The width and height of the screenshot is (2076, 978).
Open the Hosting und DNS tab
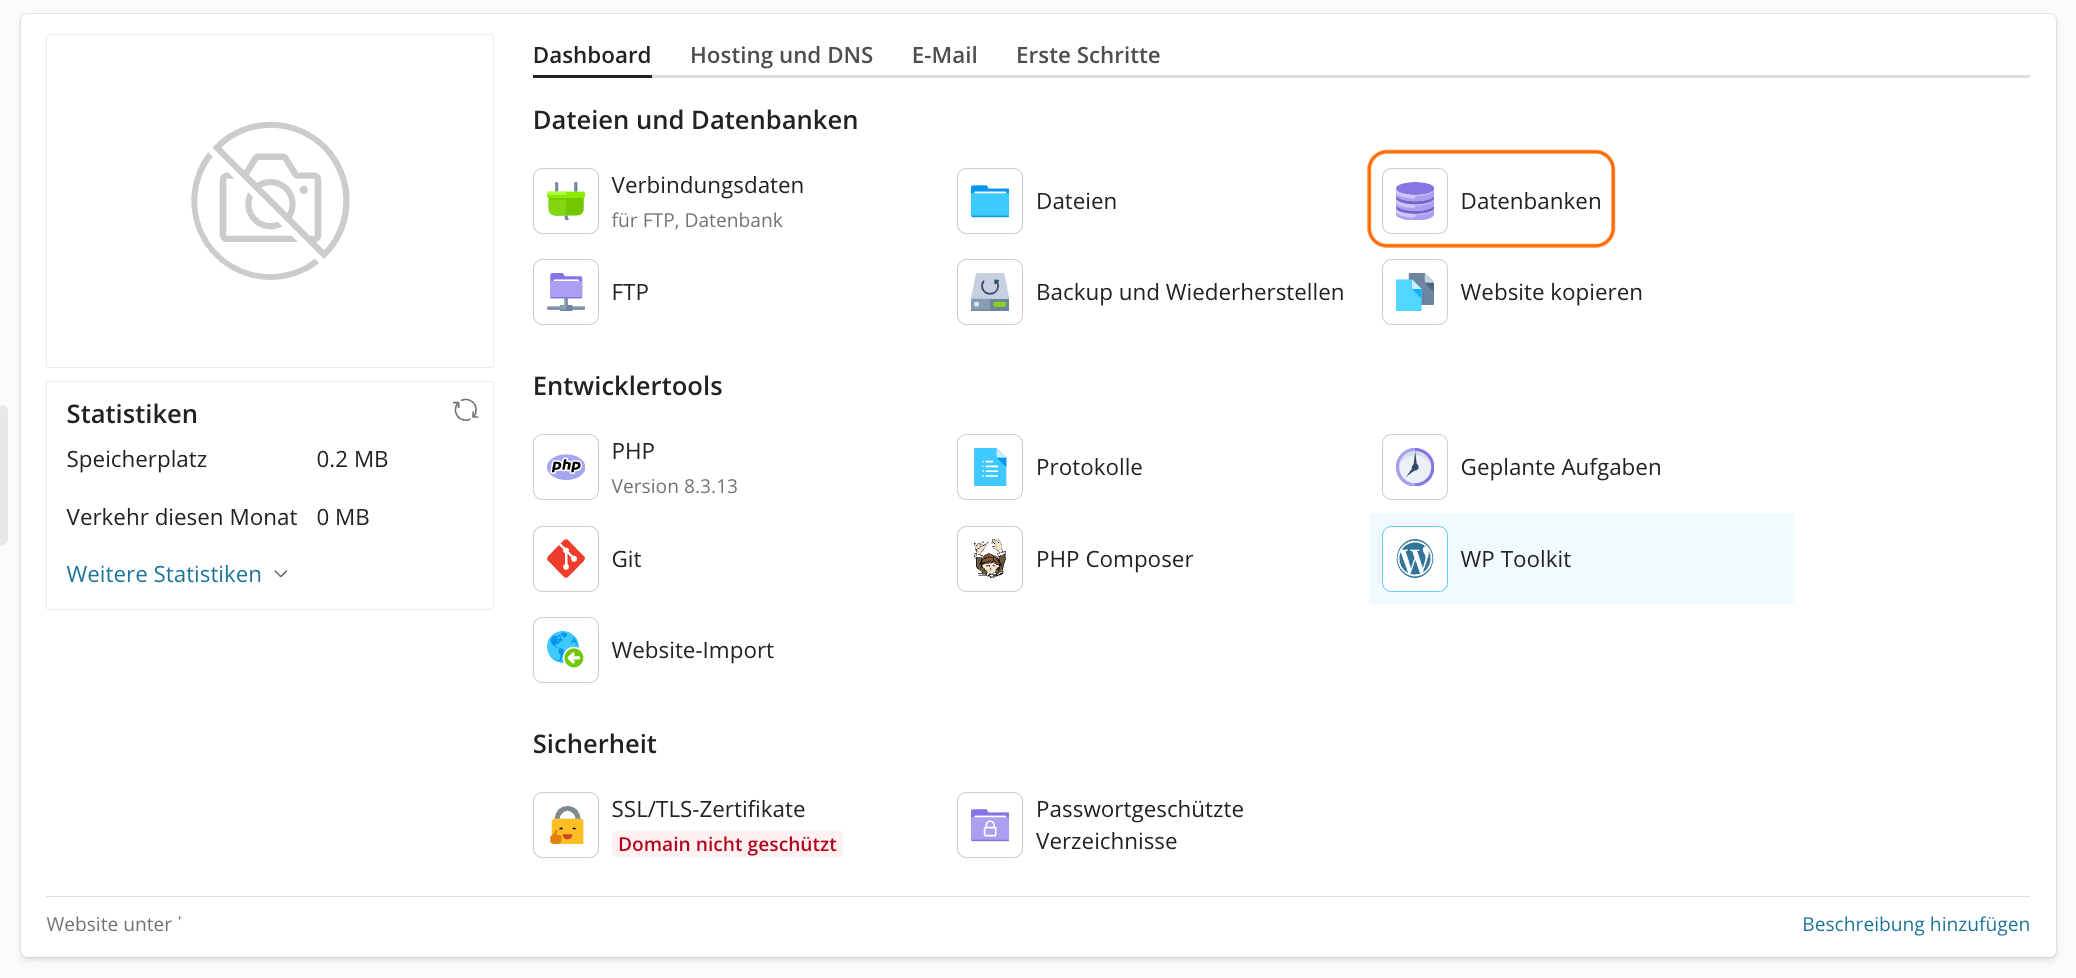click(x=781, y=55)
